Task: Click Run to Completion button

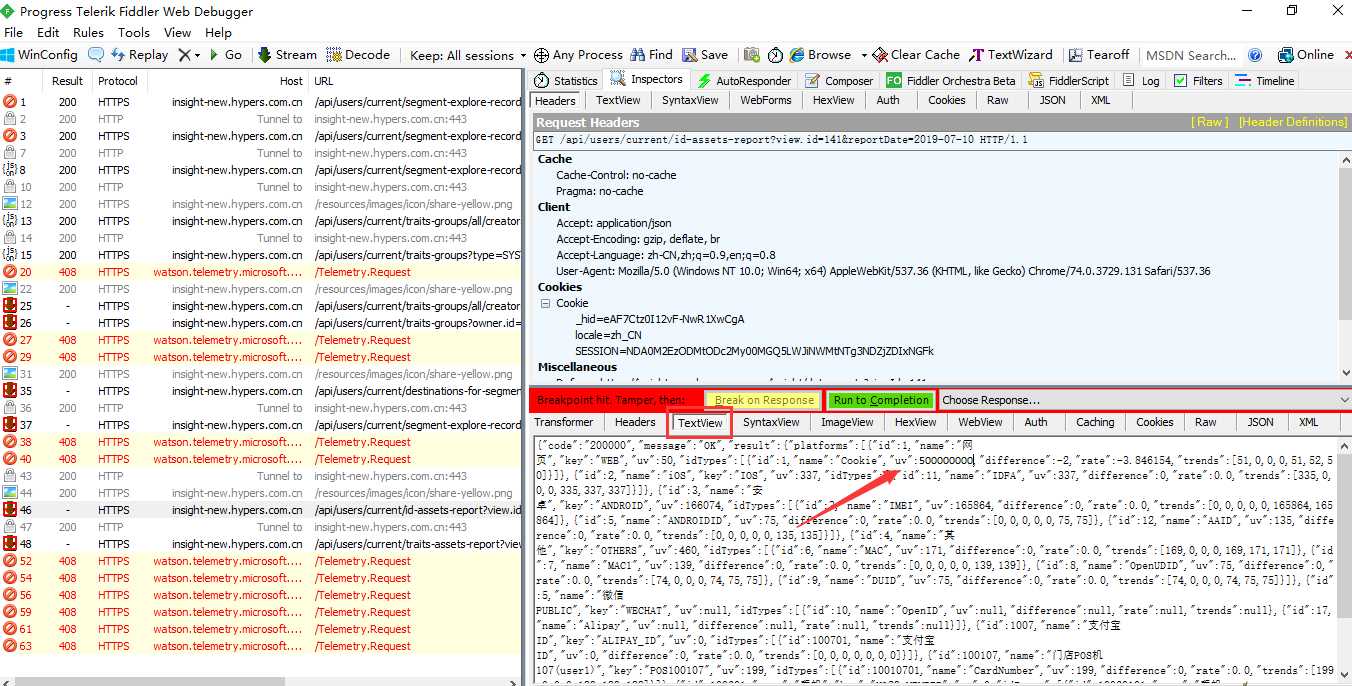Action: (881, 400)
